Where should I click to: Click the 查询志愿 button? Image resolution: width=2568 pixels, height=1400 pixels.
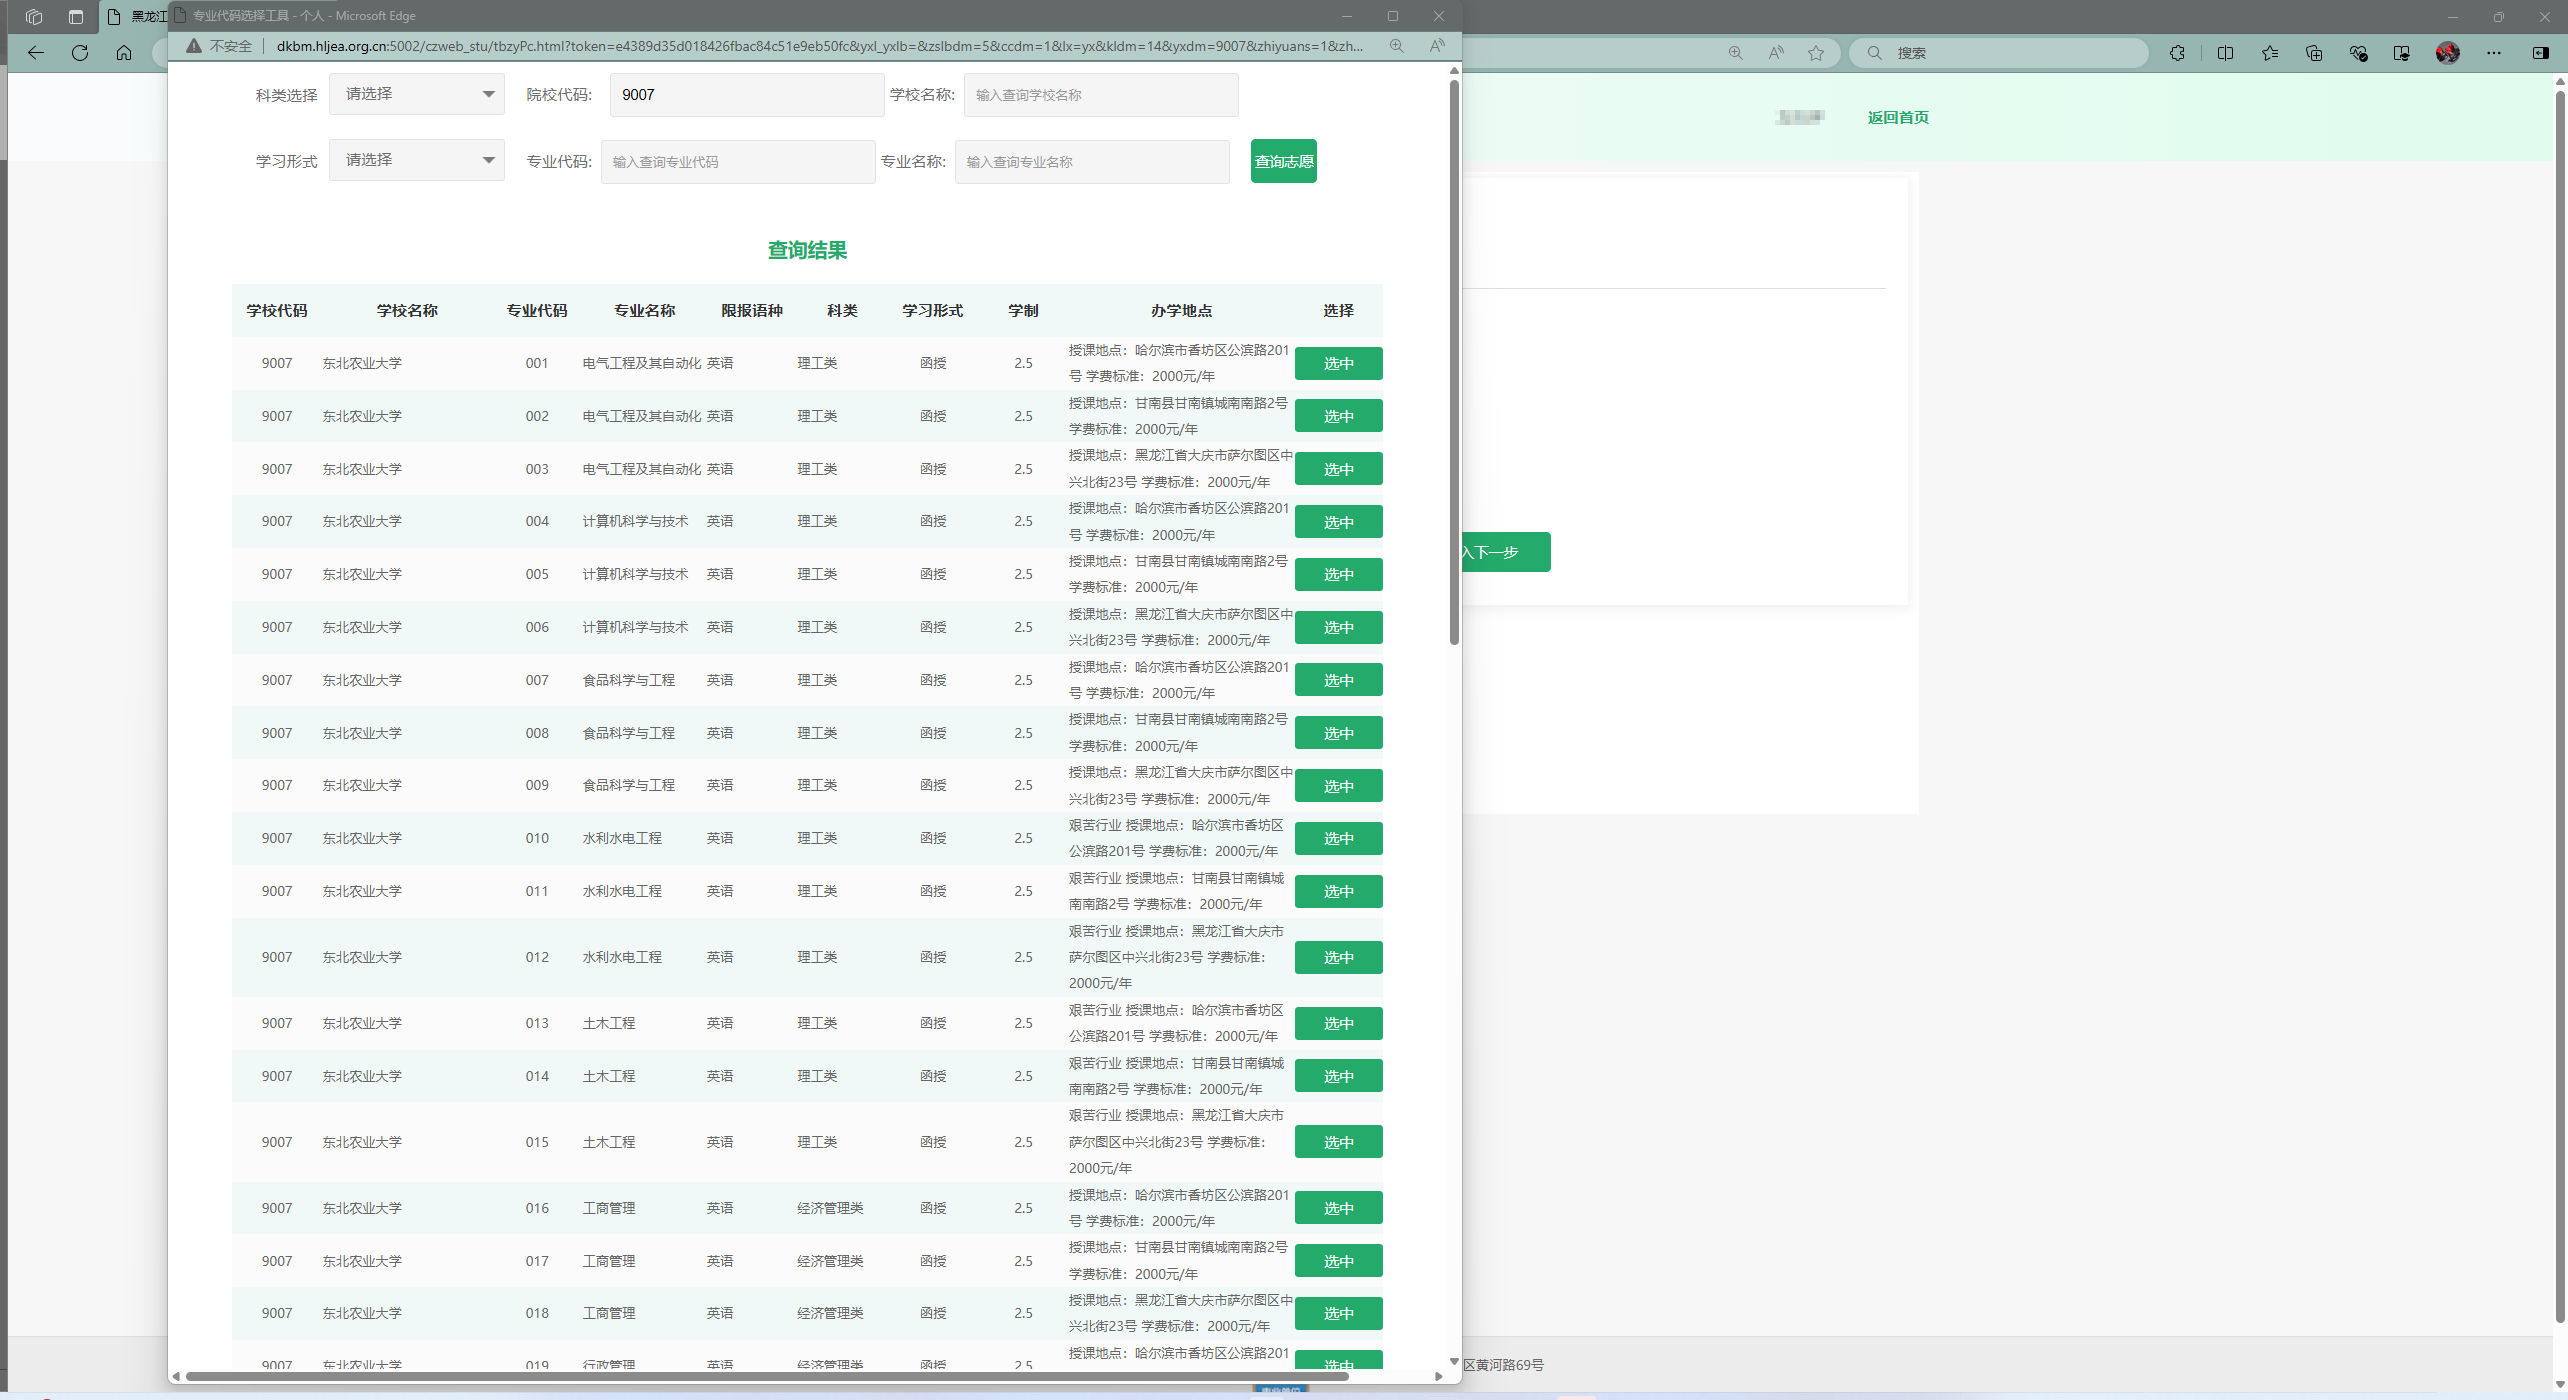point(1283,161)
